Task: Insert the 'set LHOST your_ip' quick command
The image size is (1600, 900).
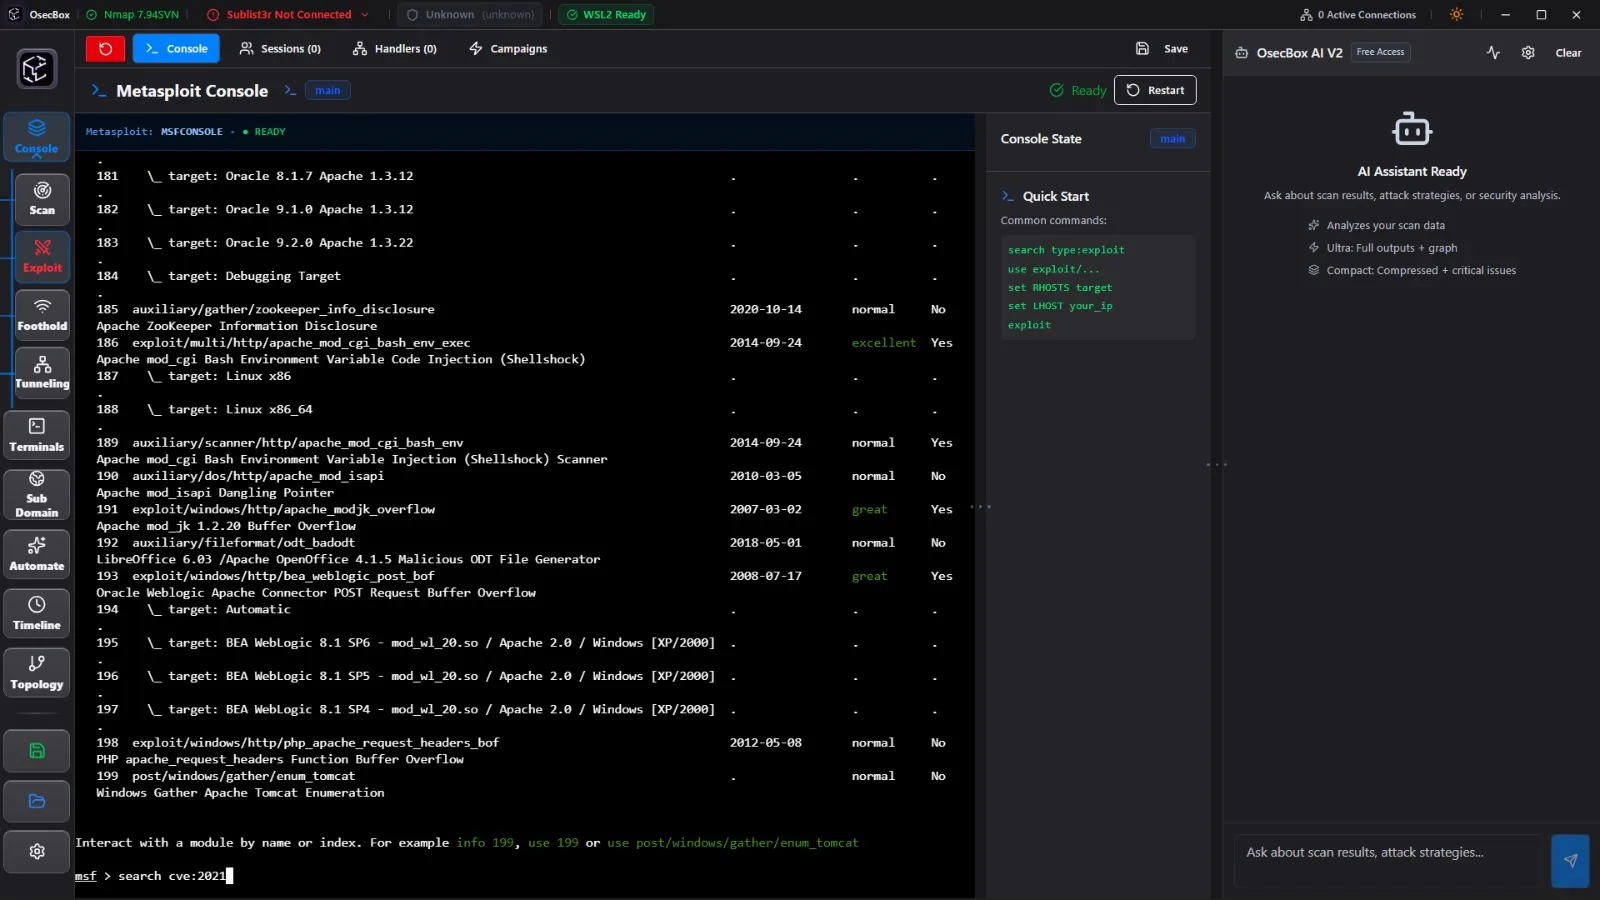Action: click(1060, 306)
